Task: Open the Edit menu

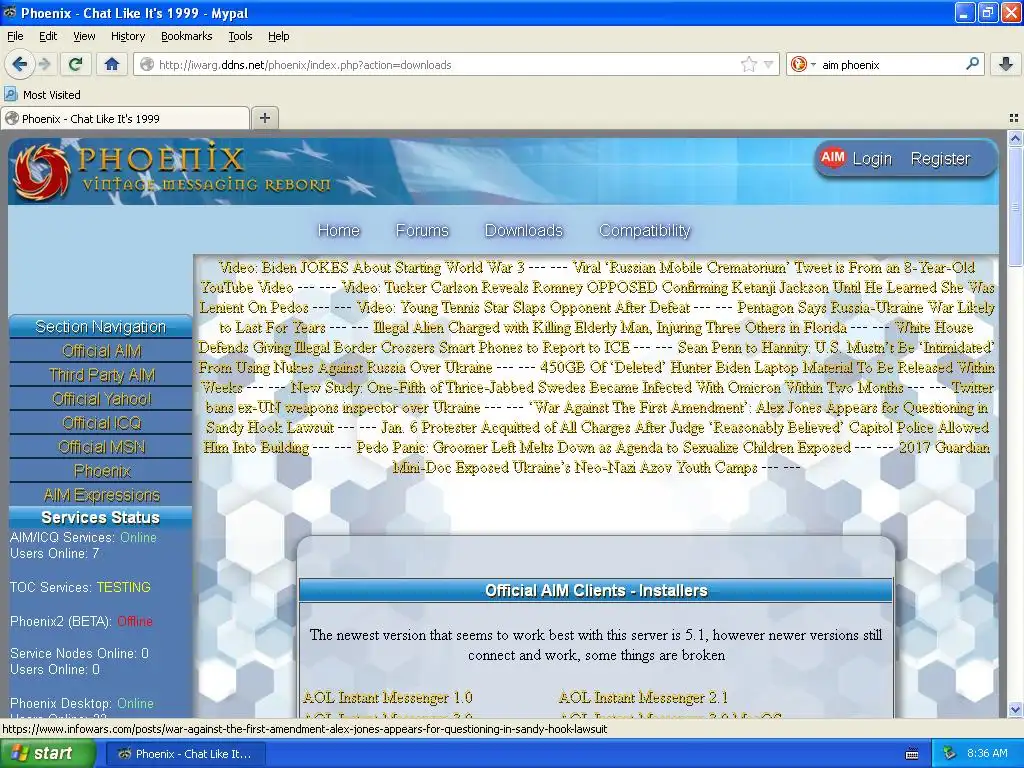Action: [x=48, y=36]
